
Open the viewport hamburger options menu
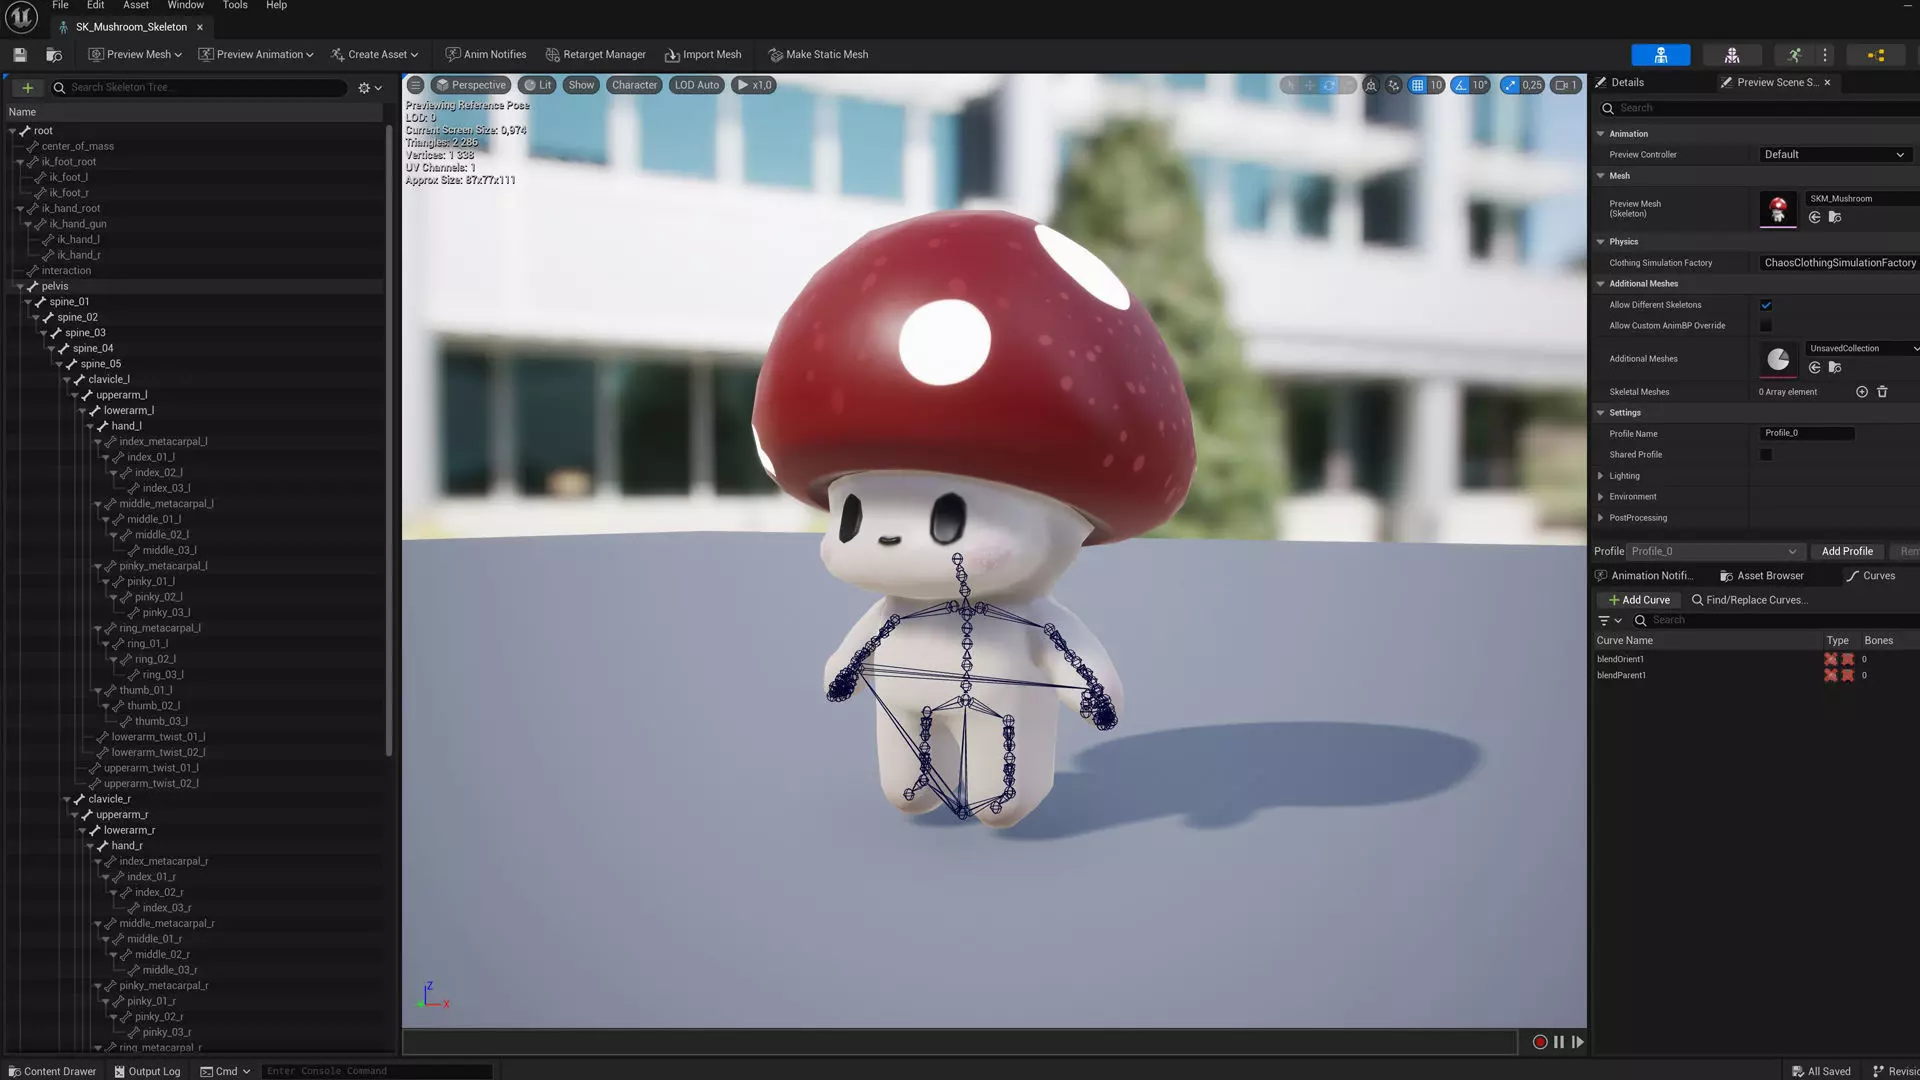point(416,85)
